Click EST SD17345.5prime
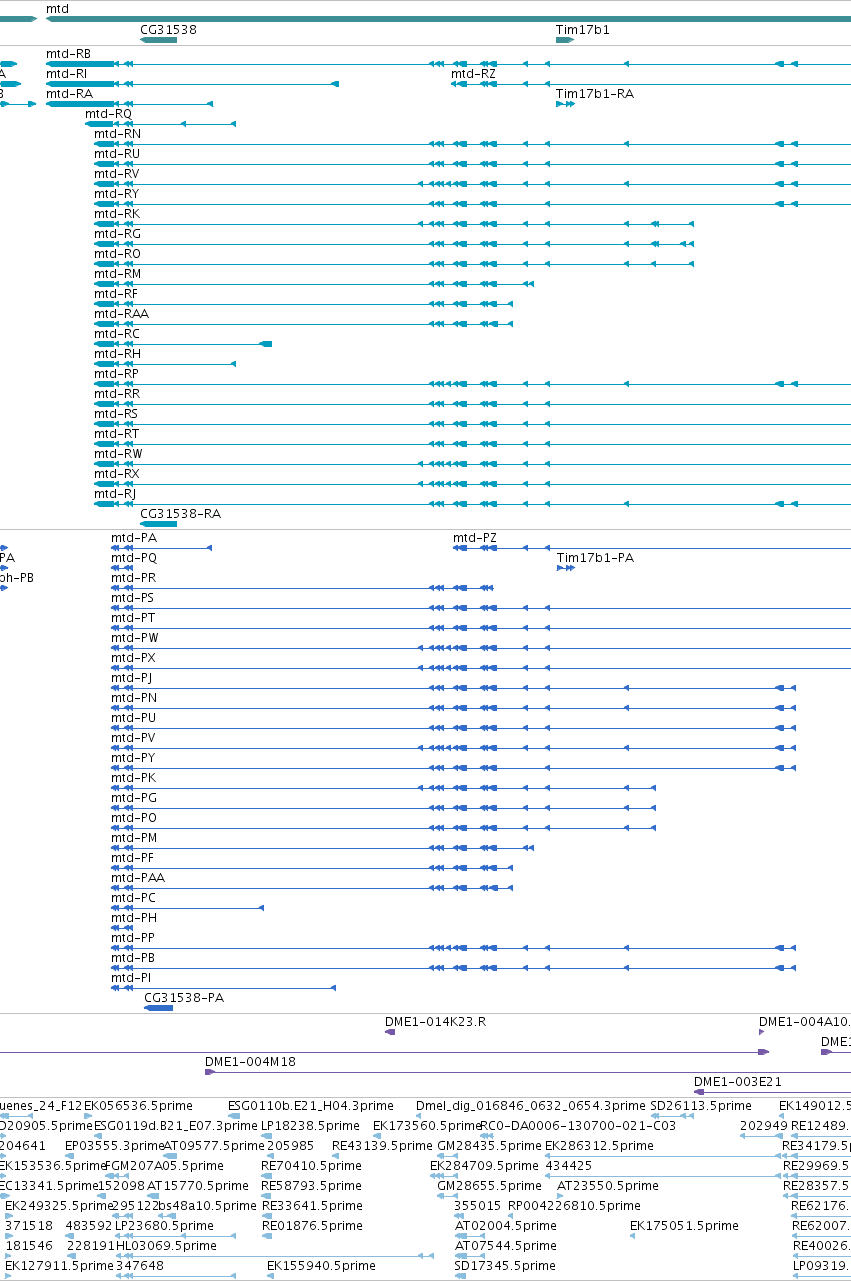The height and width of the screenshot is (1281, 851). pyautogui.click(x=504, y=1265)
